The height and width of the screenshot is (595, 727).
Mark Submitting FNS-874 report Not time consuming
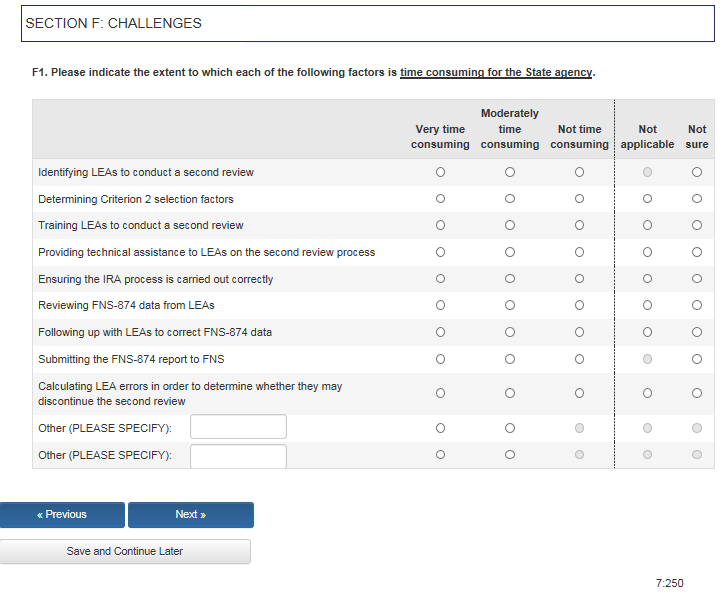(x=579, y=358)
